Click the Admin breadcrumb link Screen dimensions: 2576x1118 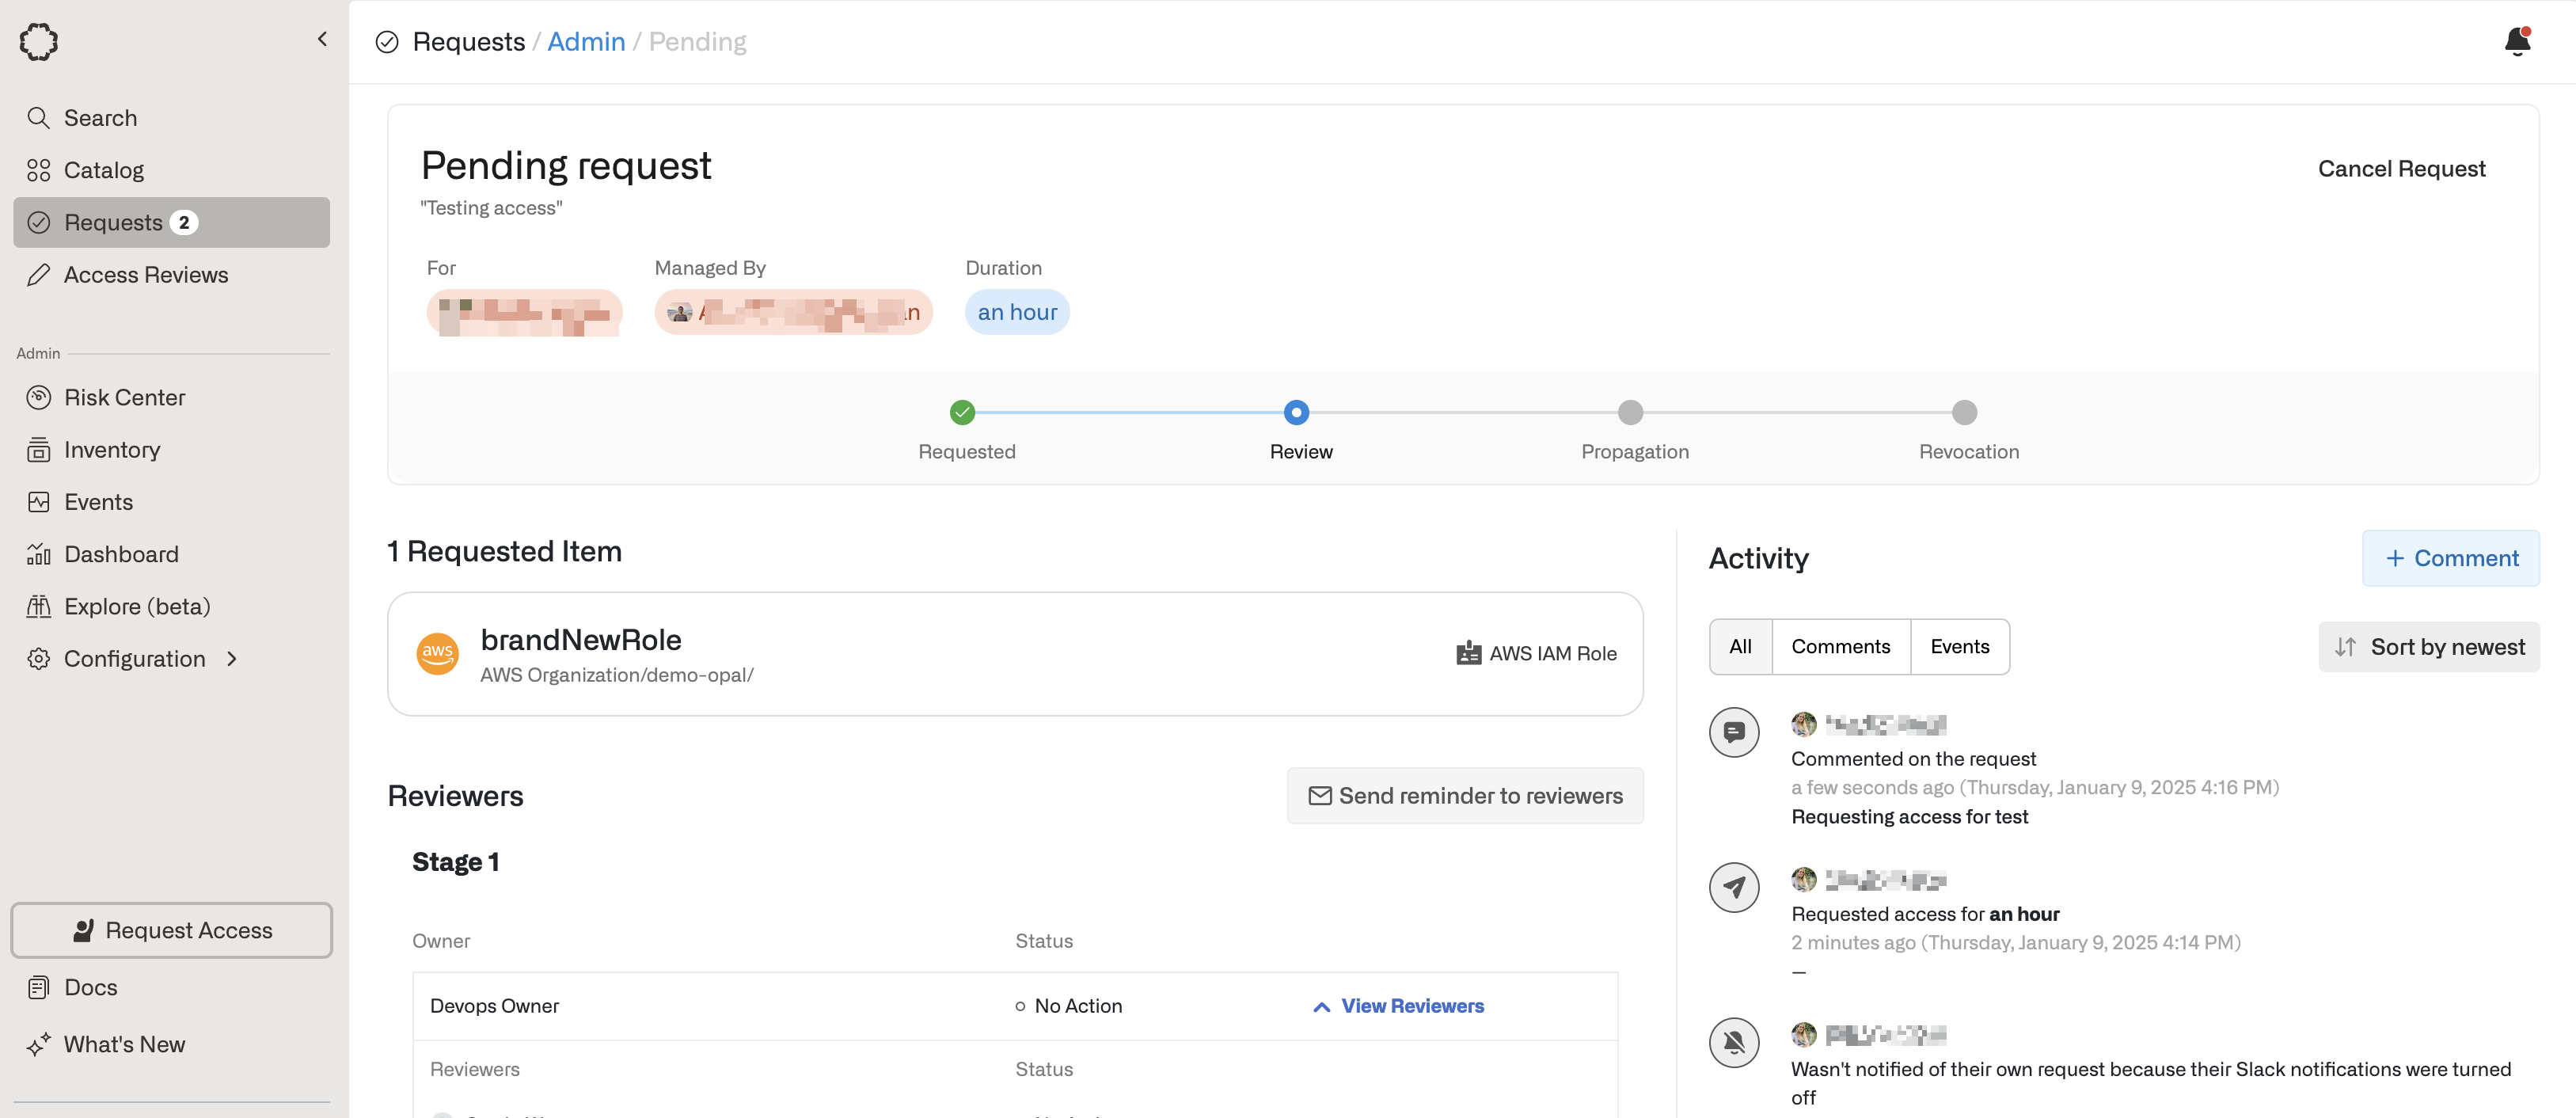586,42
